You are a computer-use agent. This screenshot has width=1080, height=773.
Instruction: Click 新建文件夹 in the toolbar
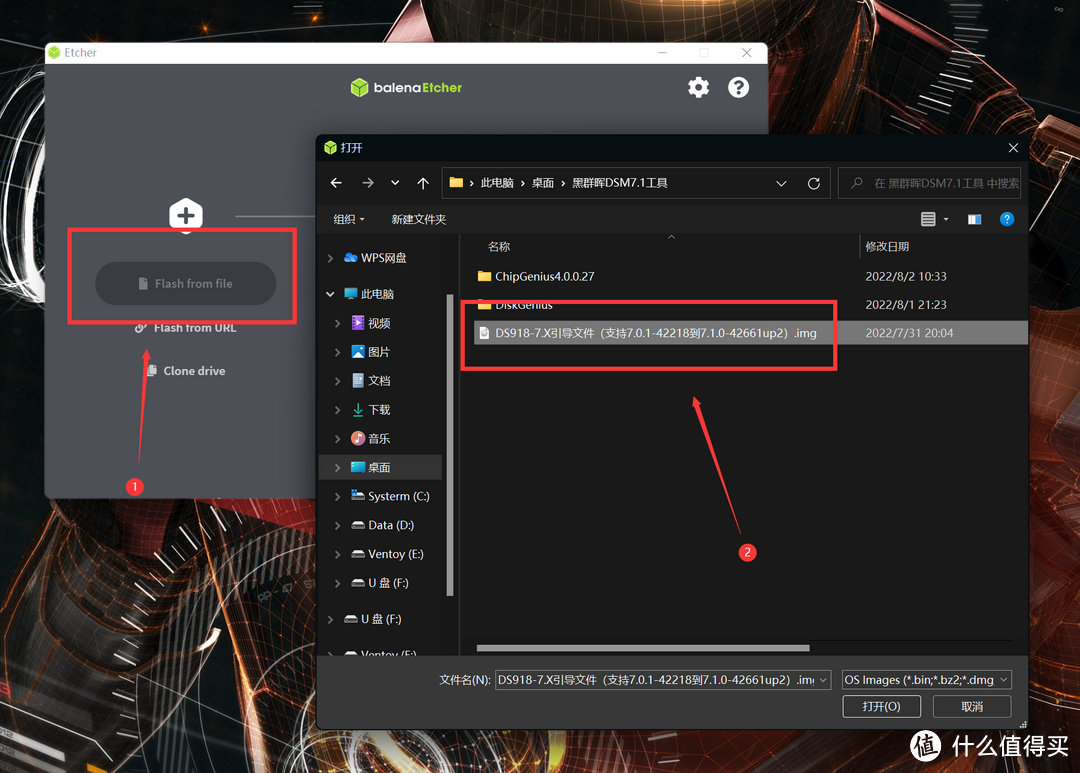point(418,219)
